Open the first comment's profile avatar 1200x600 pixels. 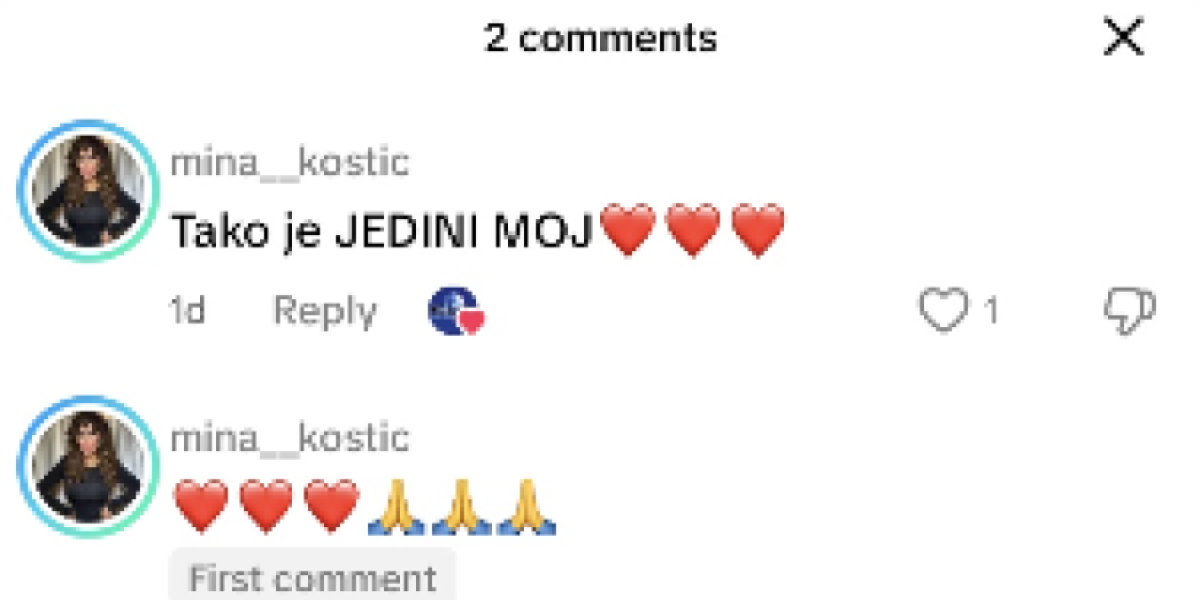coord(89,191)
